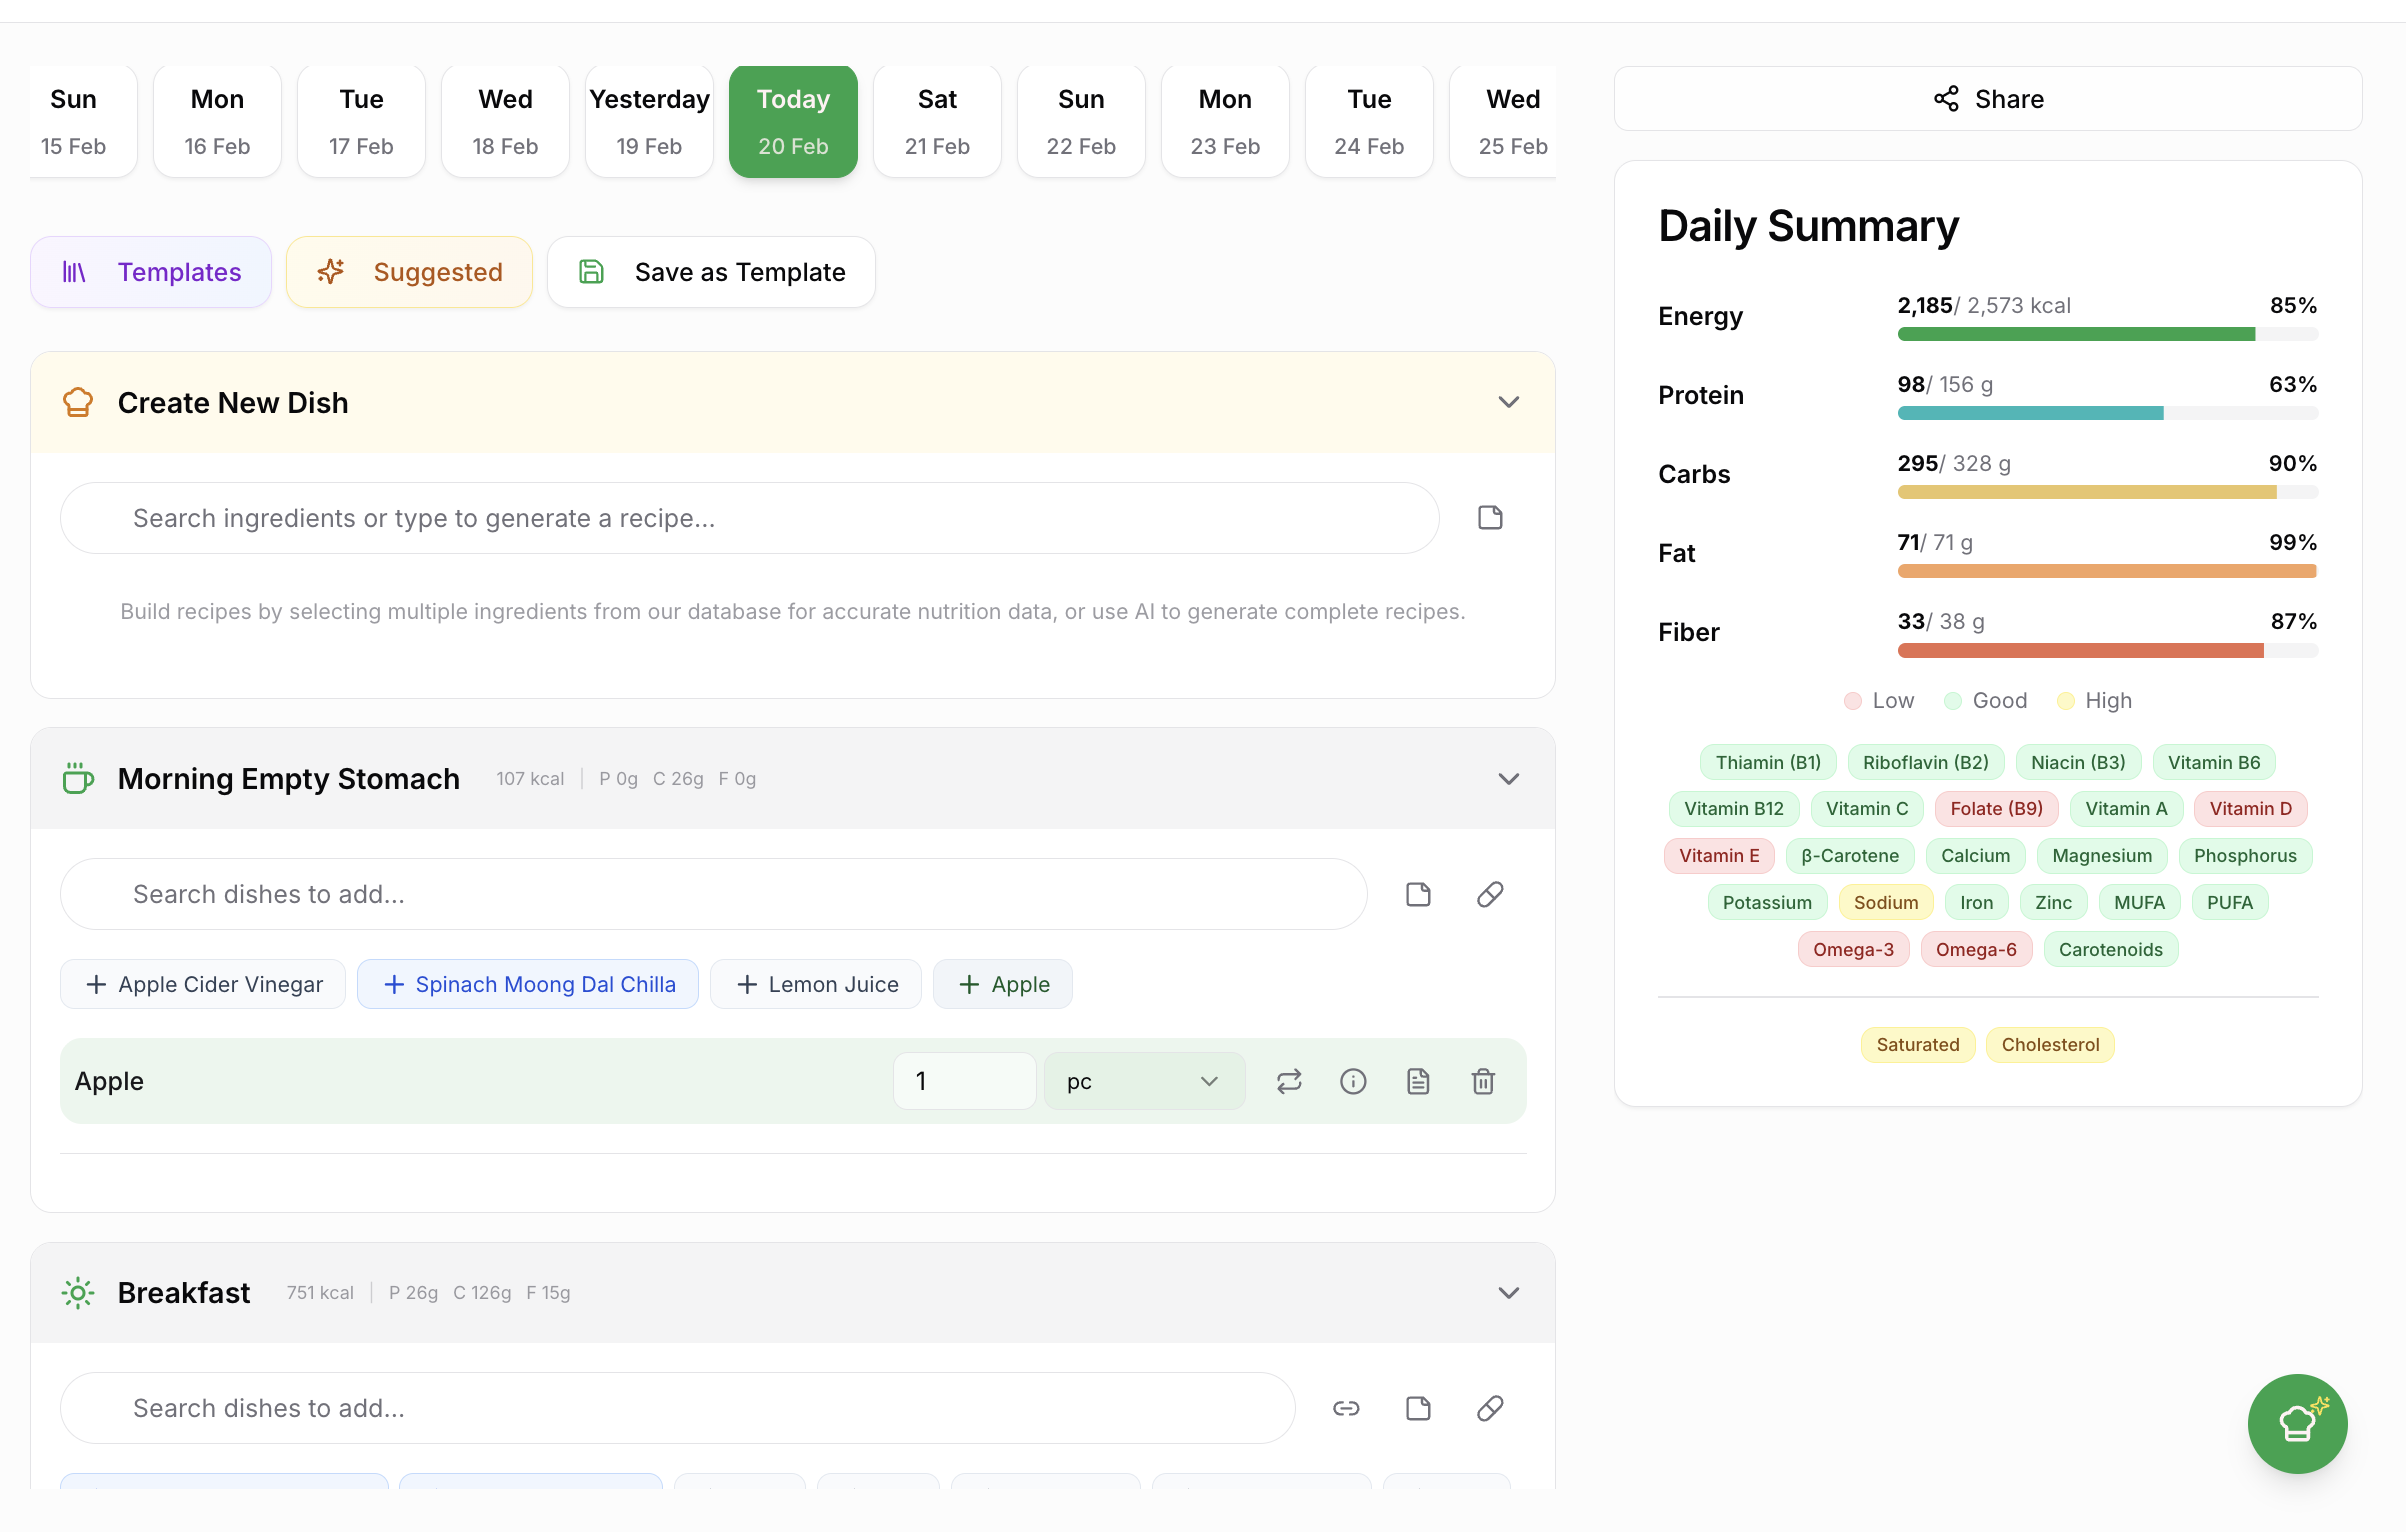
Task: Click the pill/supplement icon in Breakfast
Action: [1490, 1408]
